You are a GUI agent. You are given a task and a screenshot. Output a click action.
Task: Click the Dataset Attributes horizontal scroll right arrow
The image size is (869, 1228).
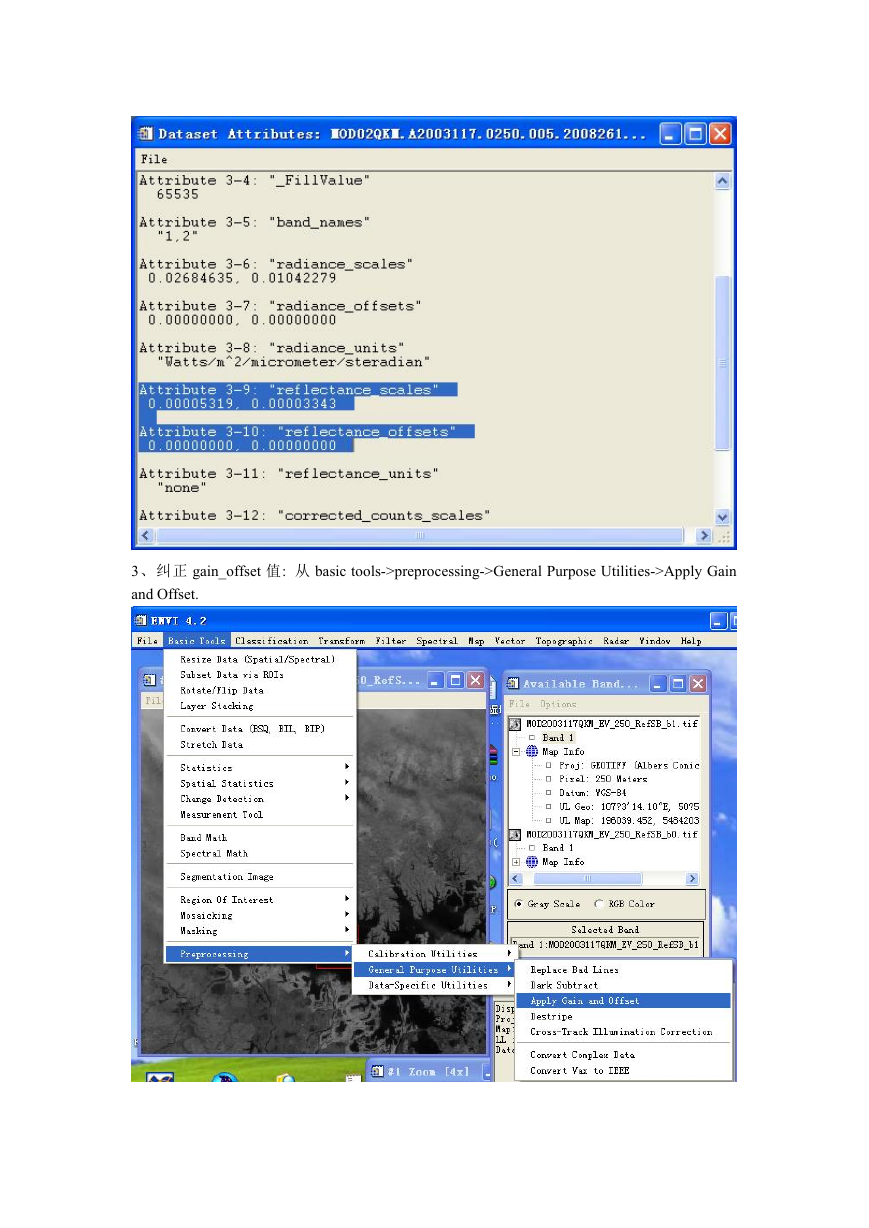pos(704,536)
